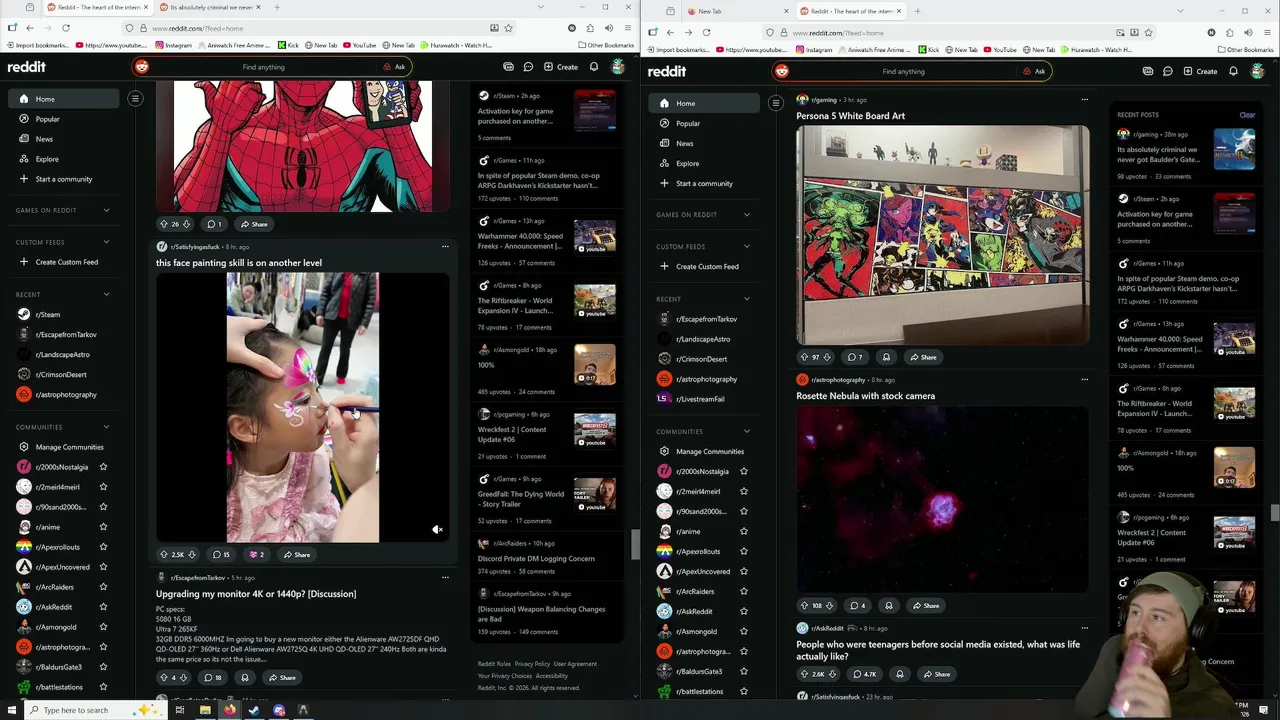Collapse the Recent section in the left window

click(106, 294)
